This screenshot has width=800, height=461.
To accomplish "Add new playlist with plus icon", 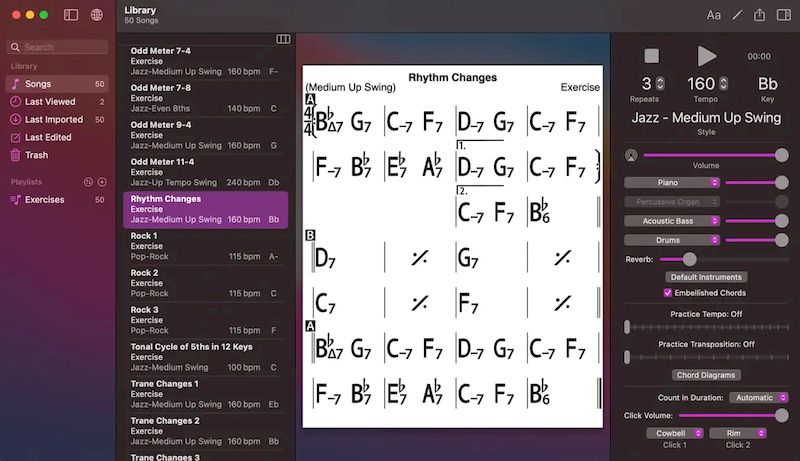I will 102,182.
